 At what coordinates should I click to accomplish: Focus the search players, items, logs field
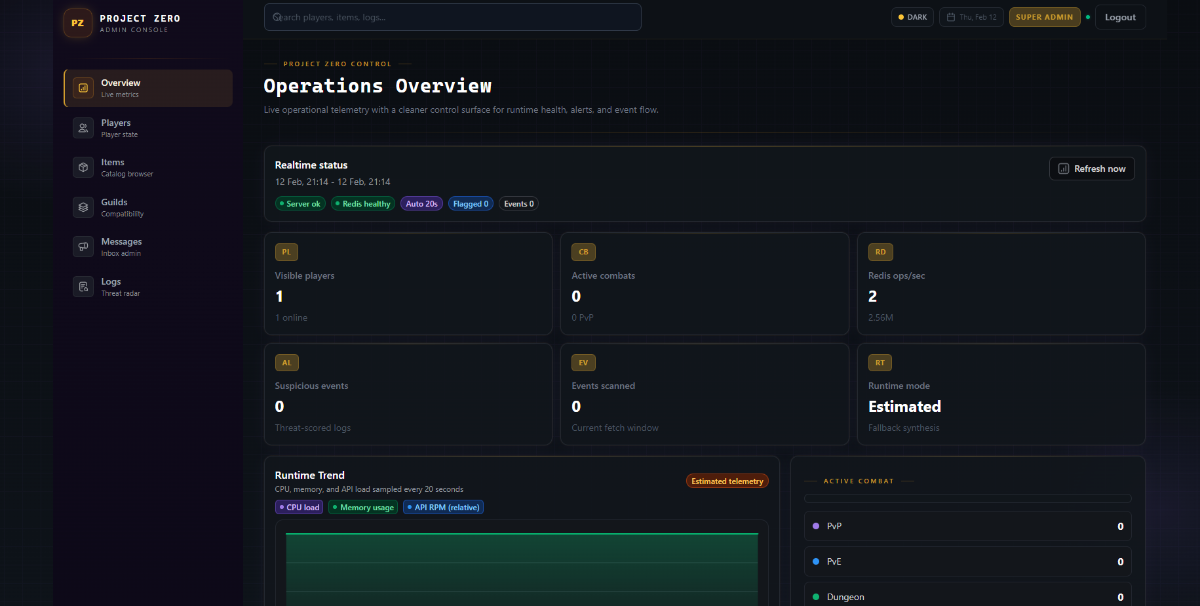point(453,17)
